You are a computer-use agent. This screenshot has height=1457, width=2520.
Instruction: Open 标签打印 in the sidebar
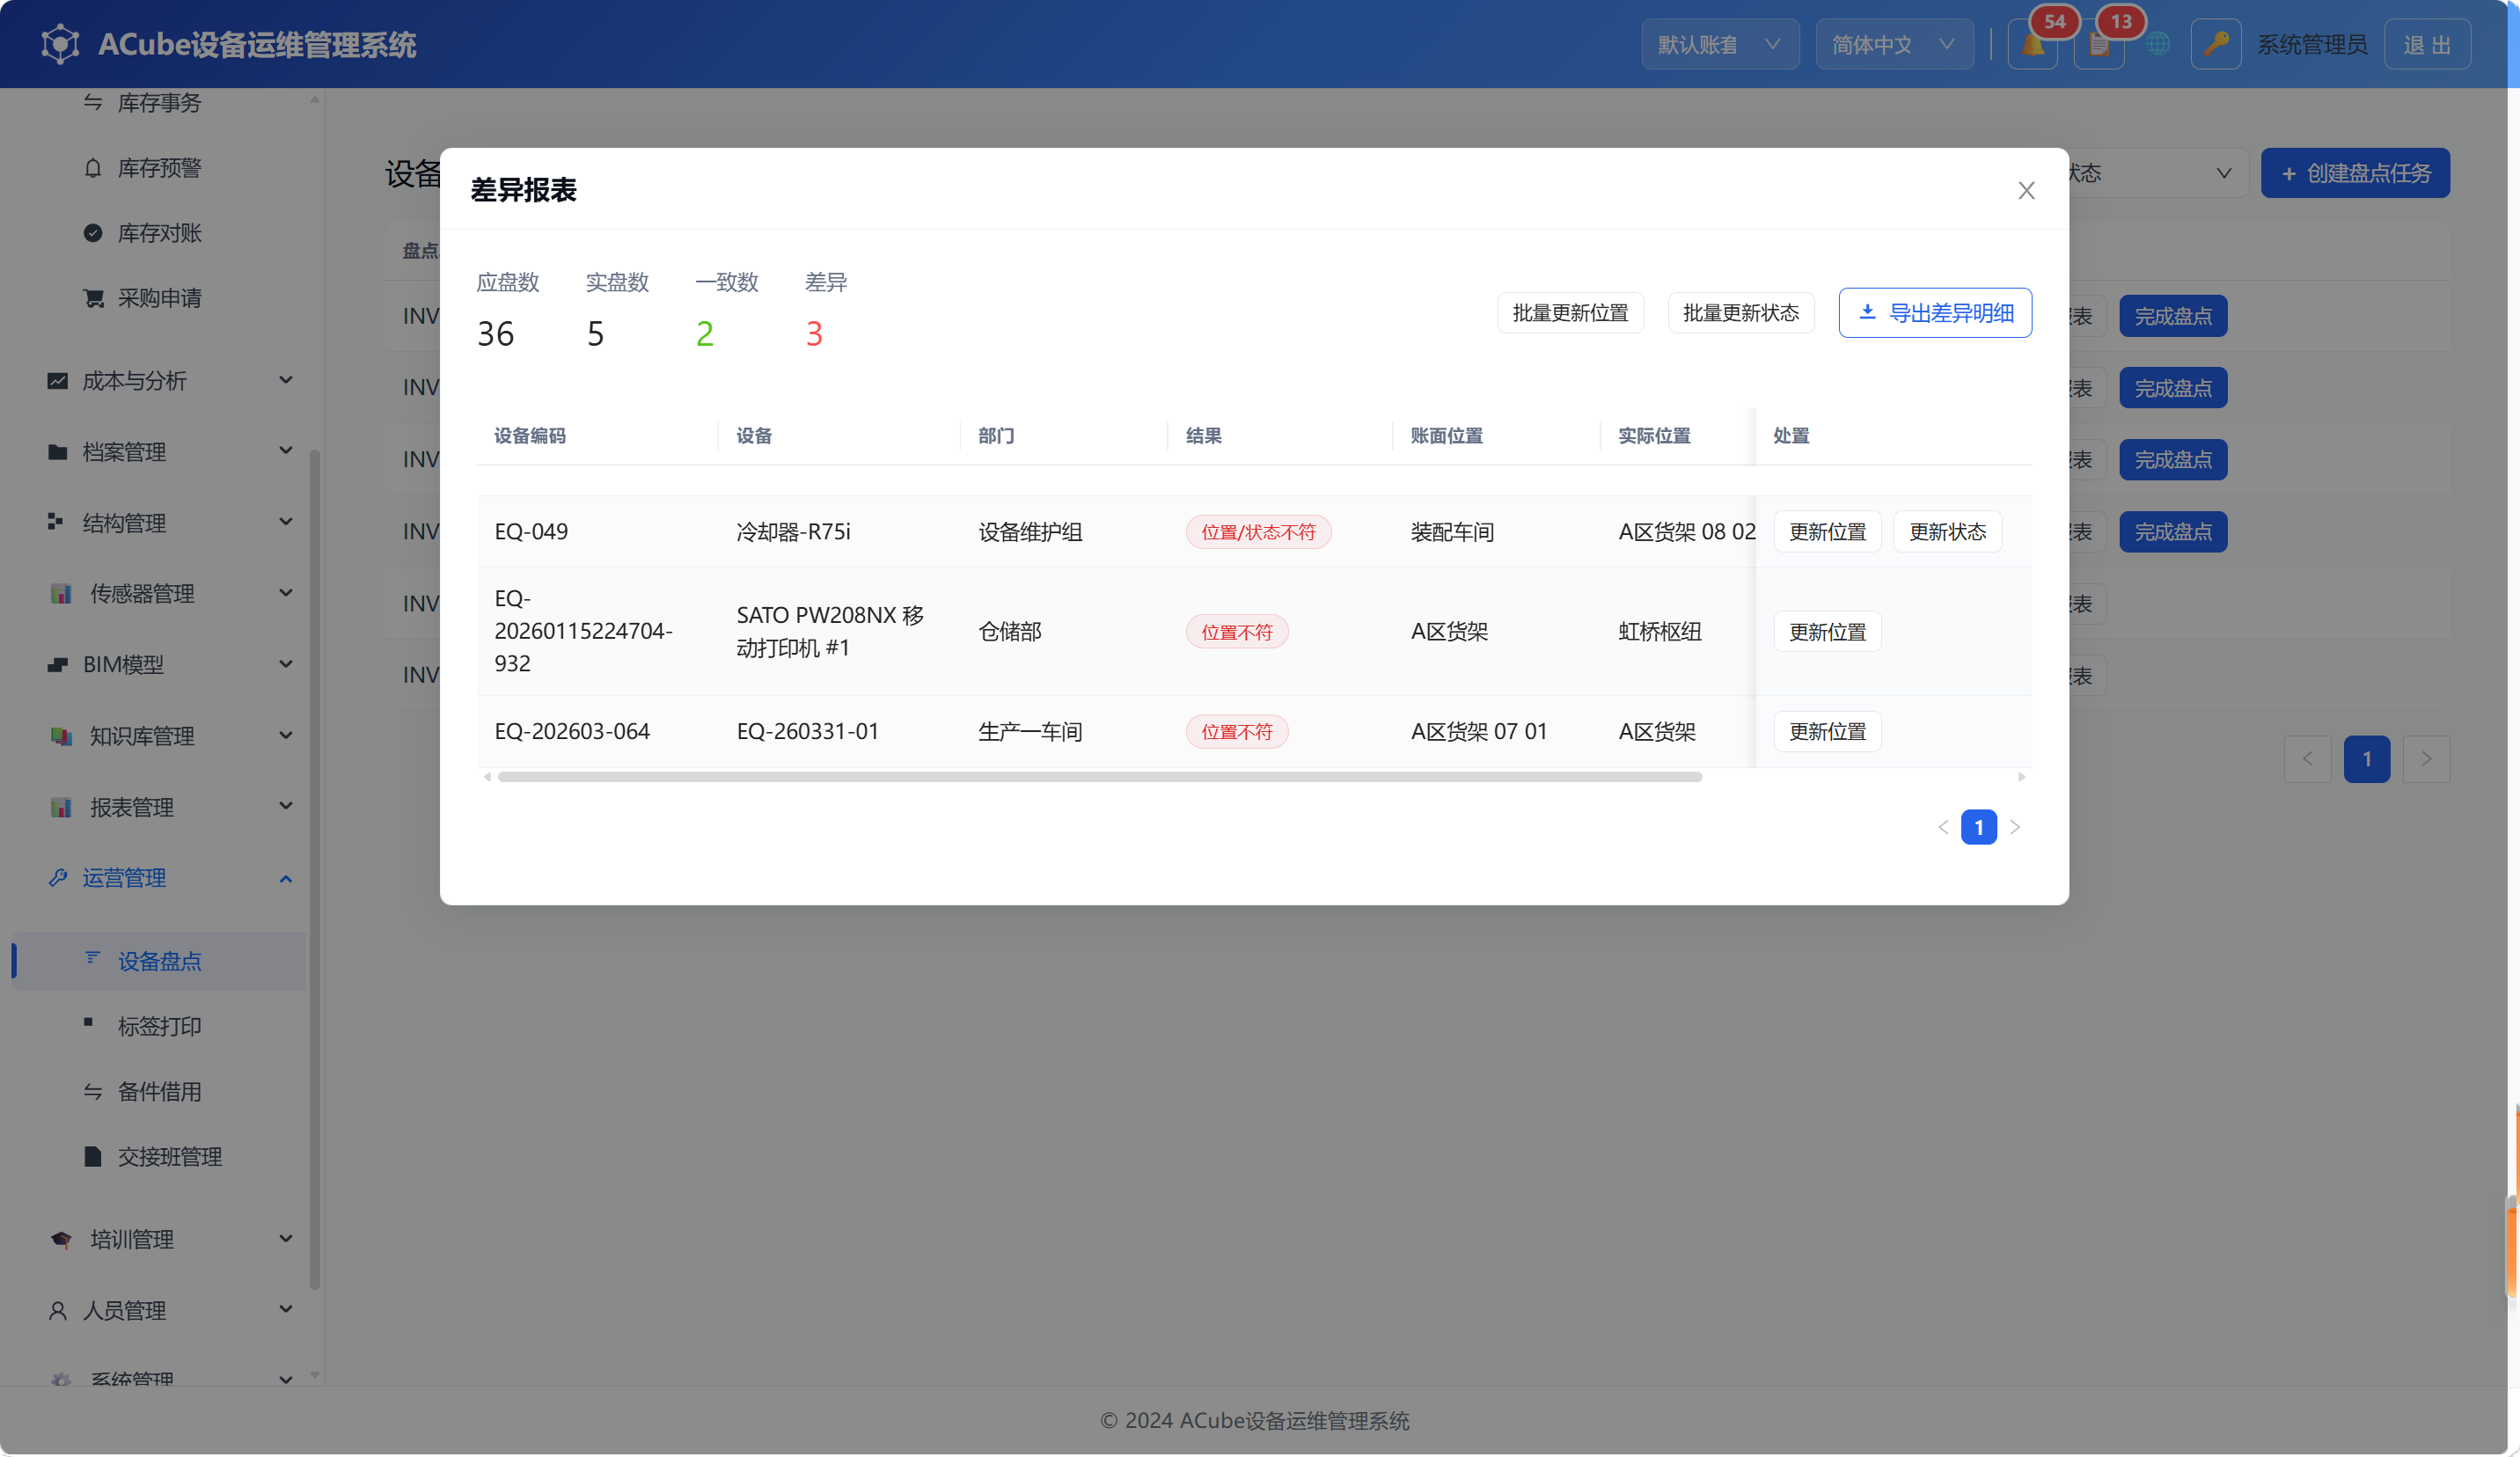click(160, 1026)
